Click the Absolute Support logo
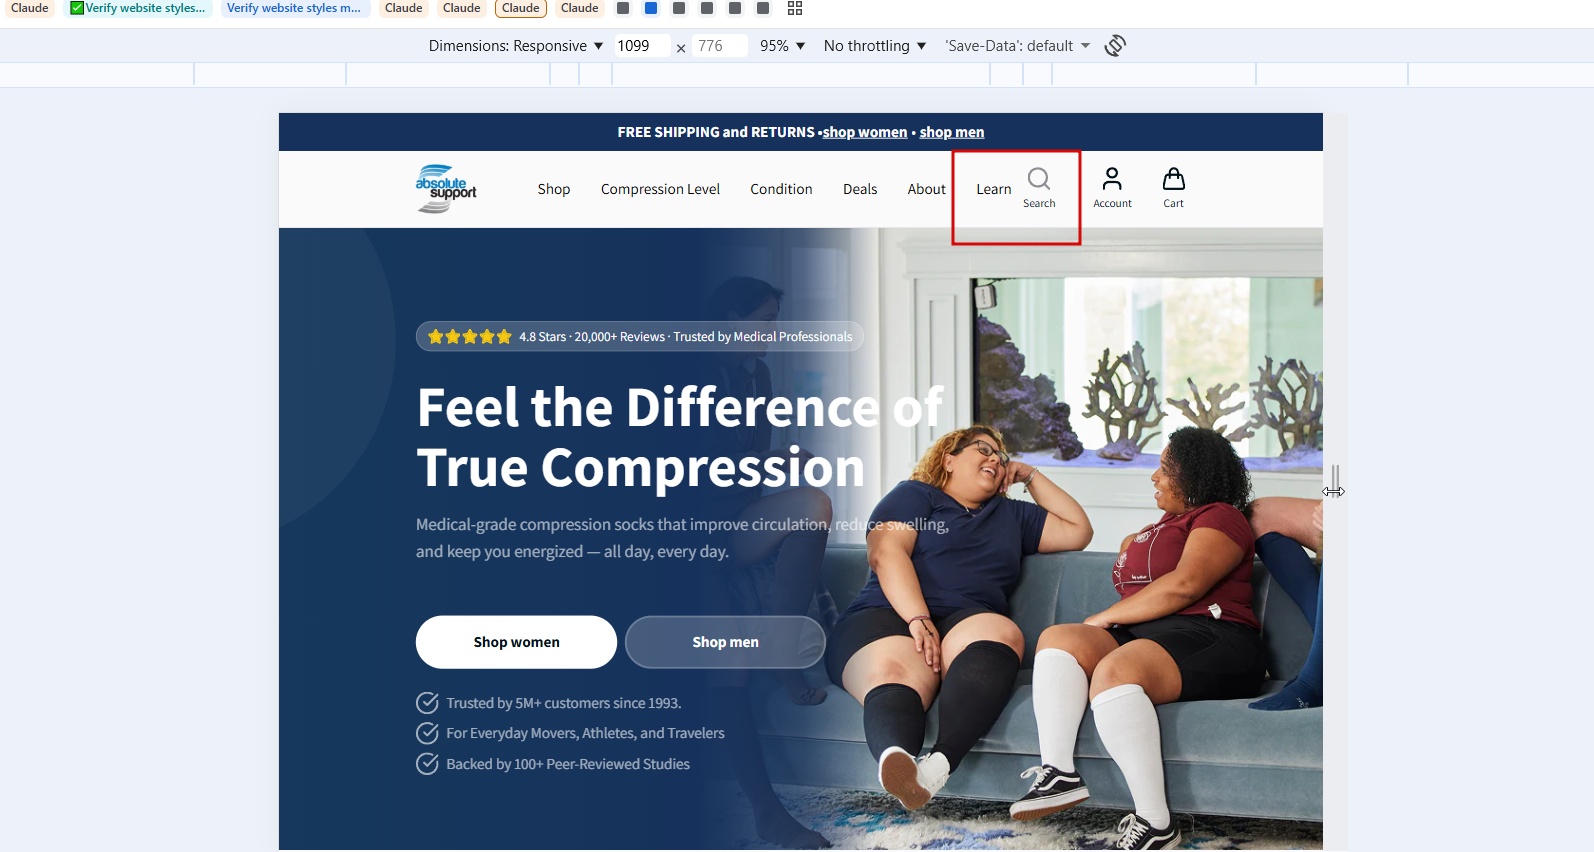 (x=446, y=189)
